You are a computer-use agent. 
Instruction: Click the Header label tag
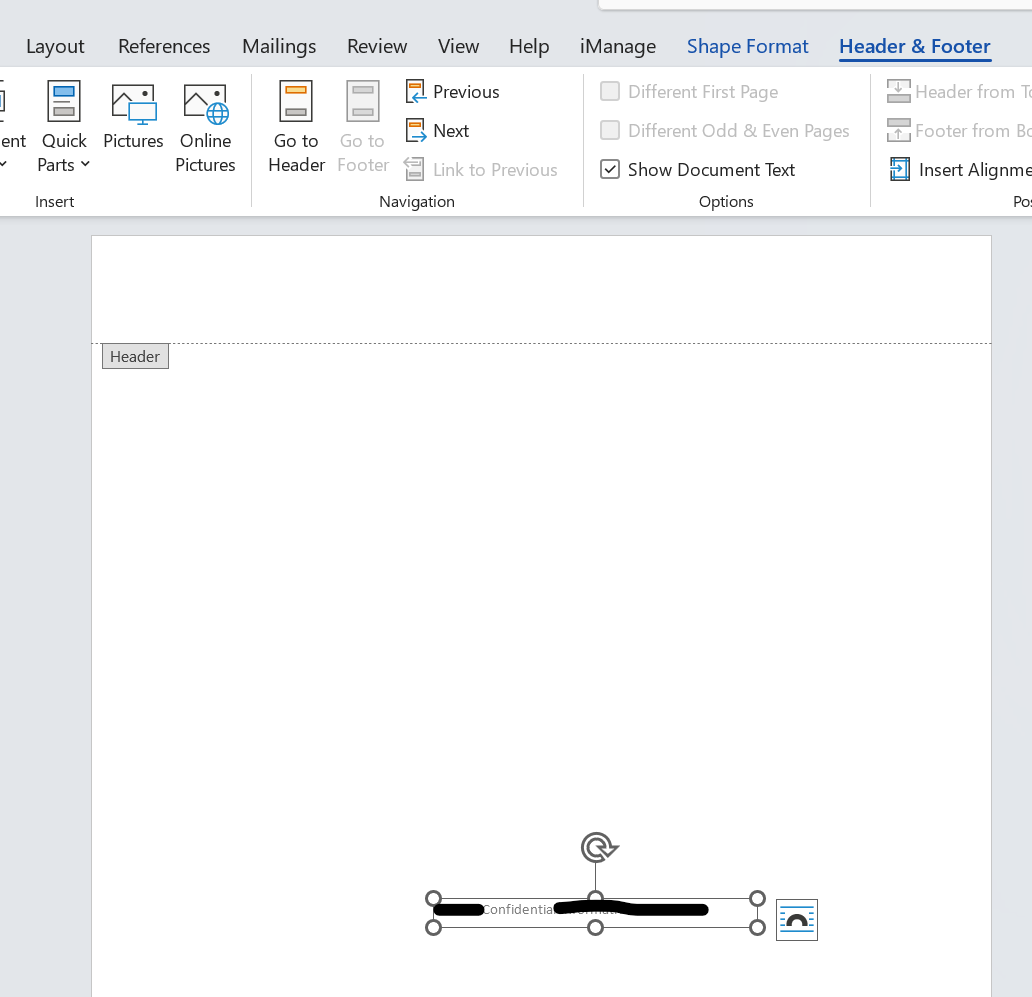pos(135,357)
